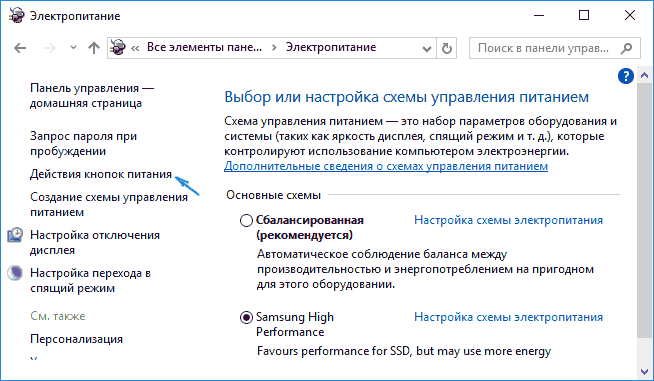The width and height of the screenshot is (654, 381).
Task: Click the sleep mode moon icon
Action: [x=15, y=273]
